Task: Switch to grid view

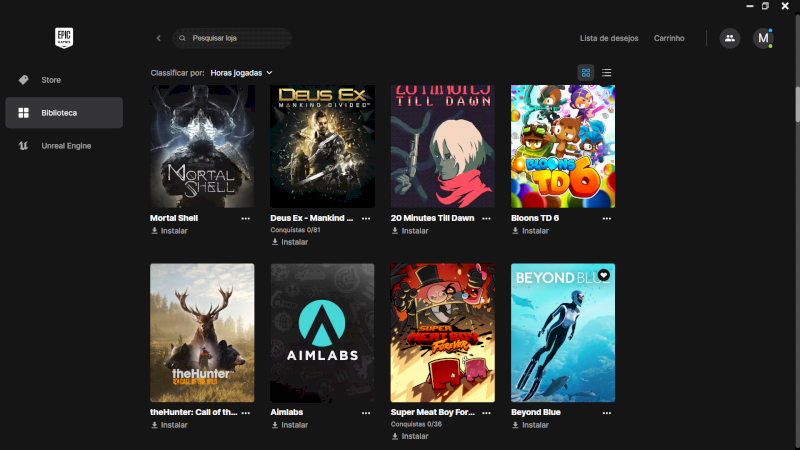Action: [x=586, y=72]
